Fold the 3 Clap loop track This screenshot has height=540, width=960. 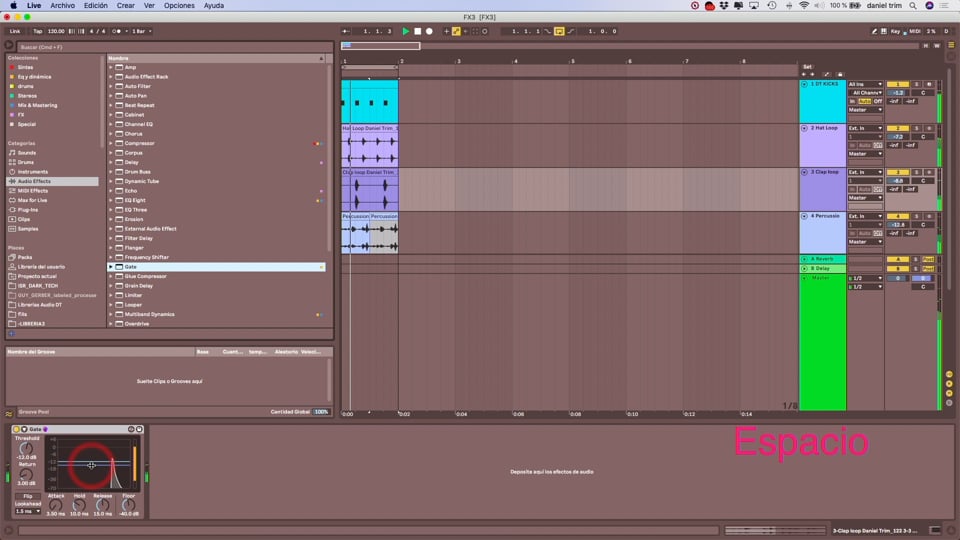point(804,173)
